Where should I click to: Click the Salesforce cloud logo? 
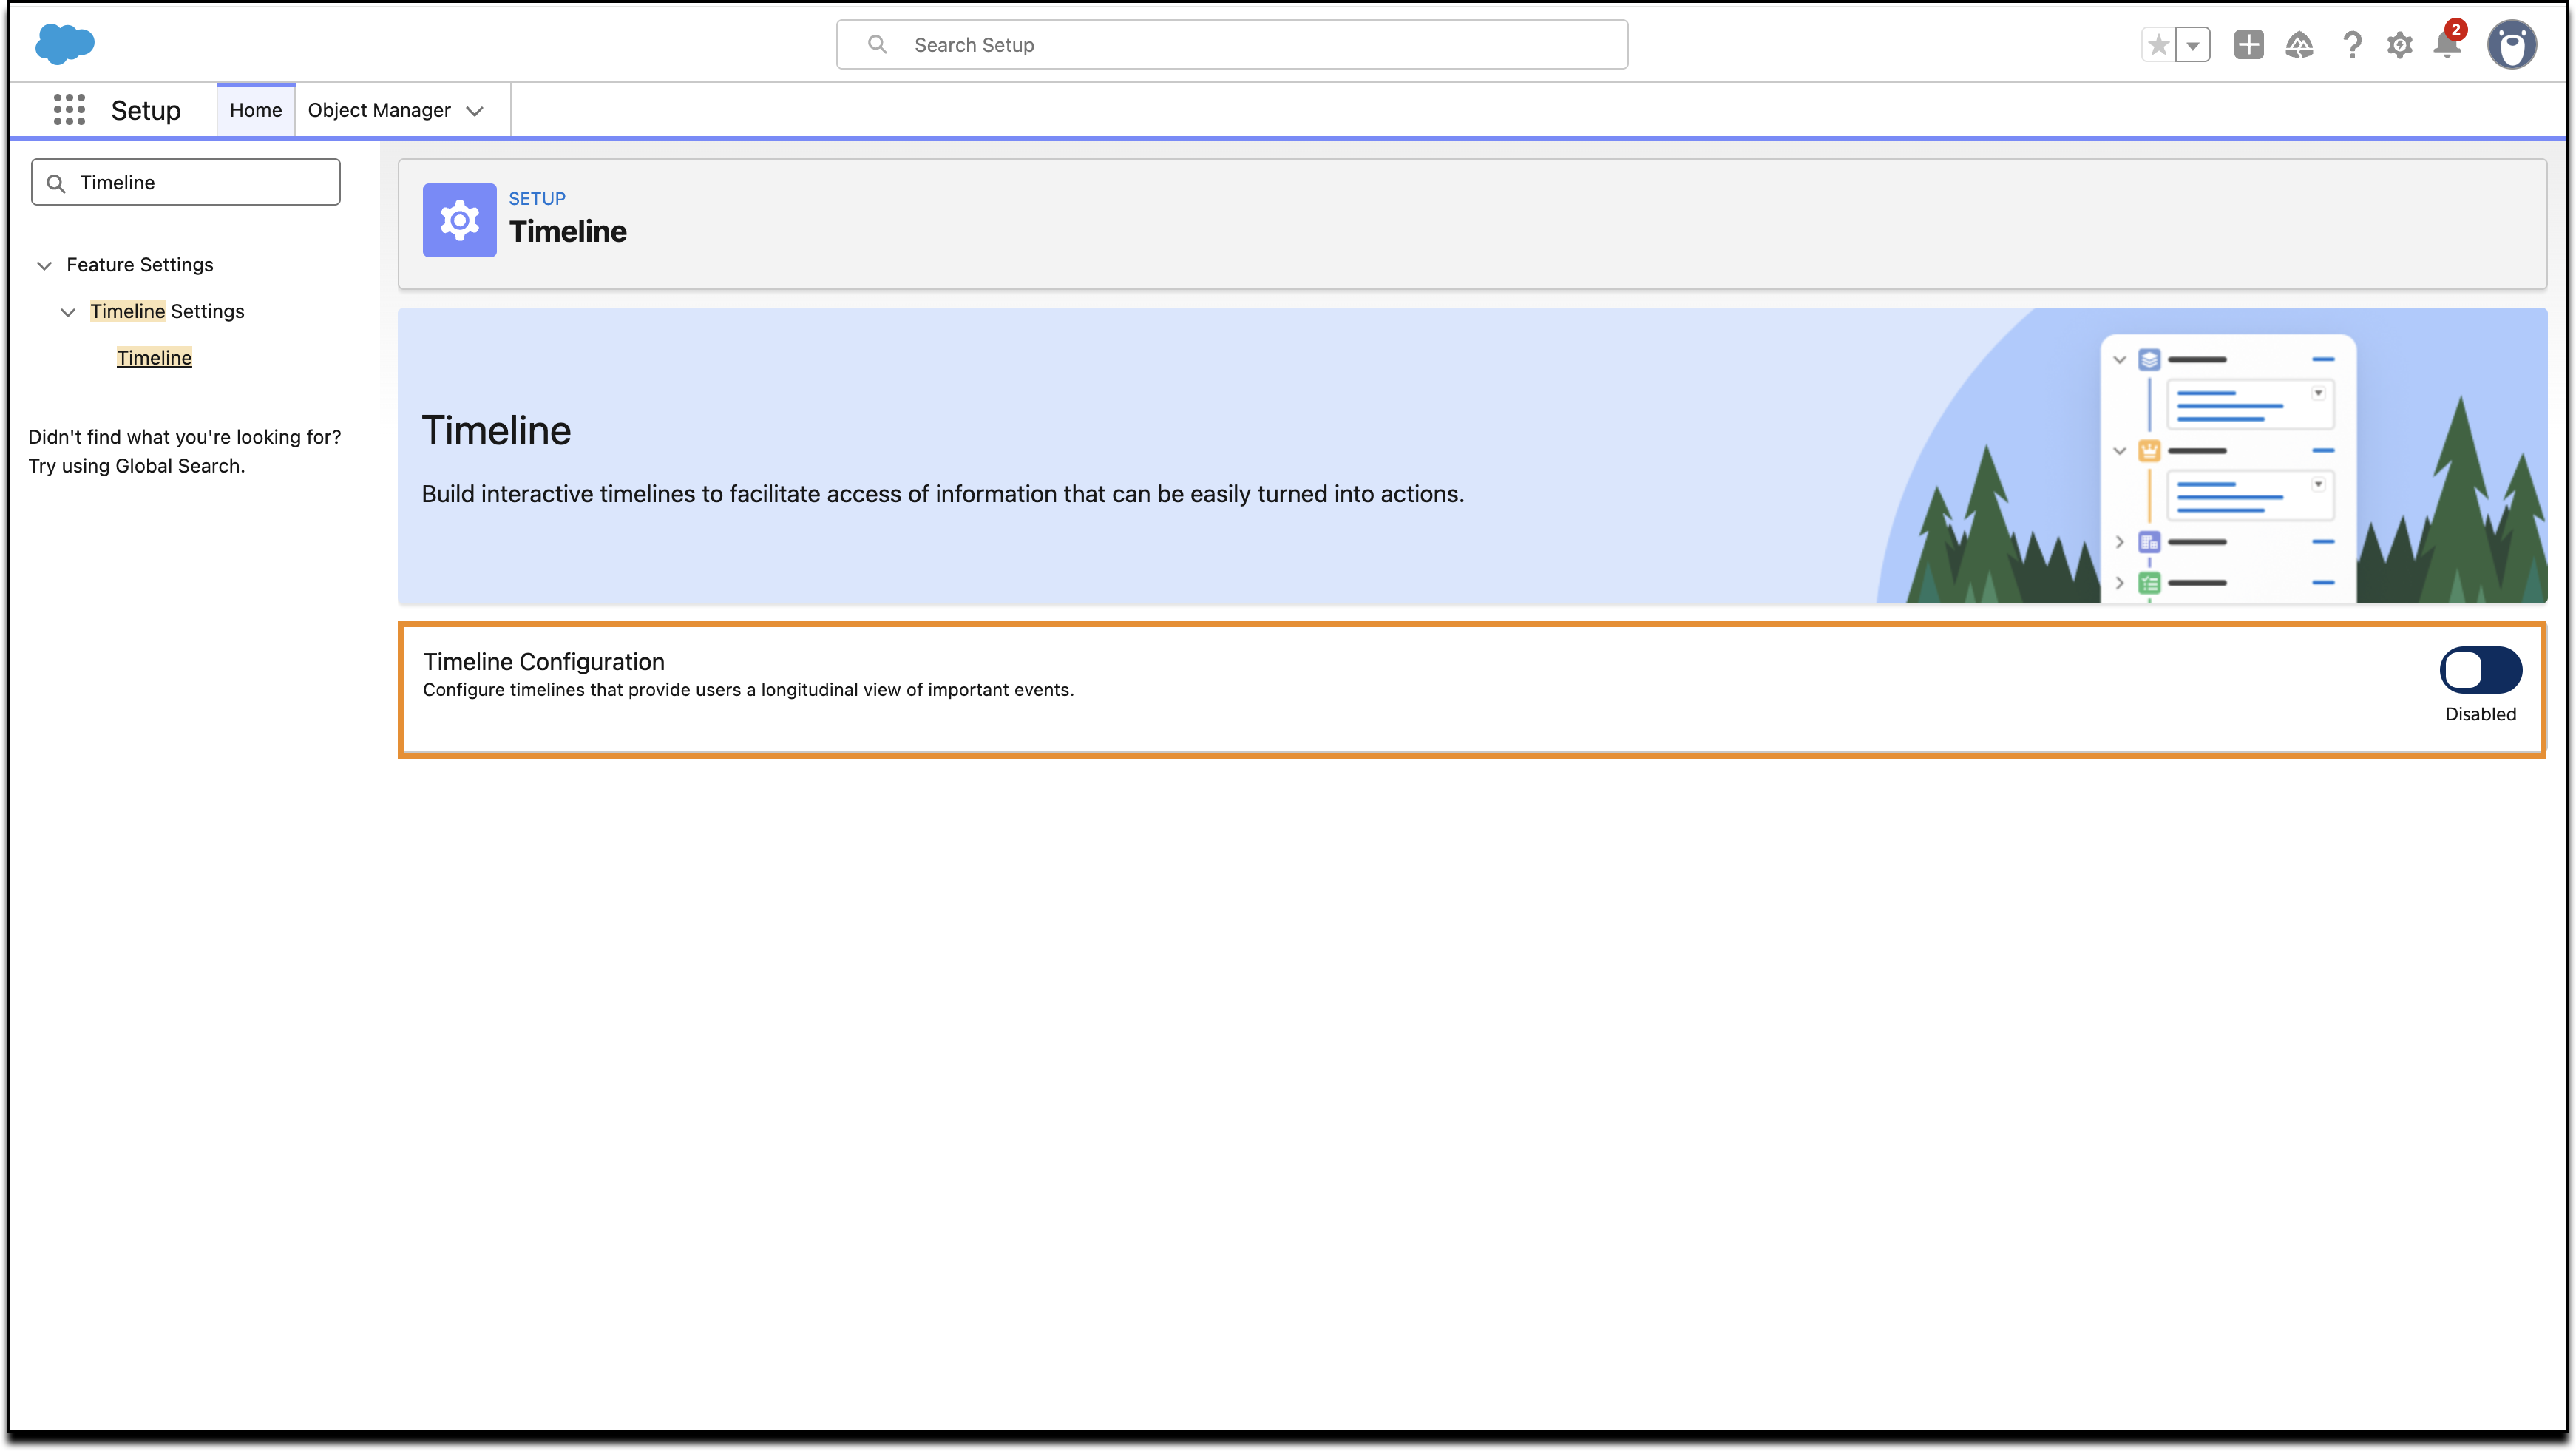pos(65,44)
